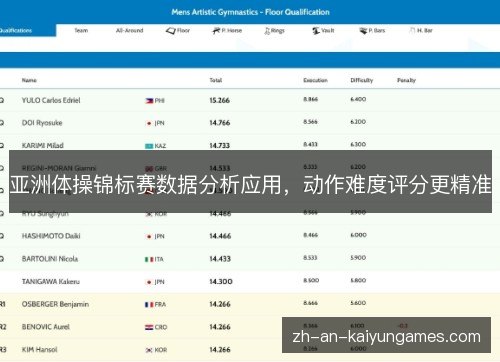The image size is (500, 362).
Task: Click total score 15.266
Action: [x=220, y=100]
